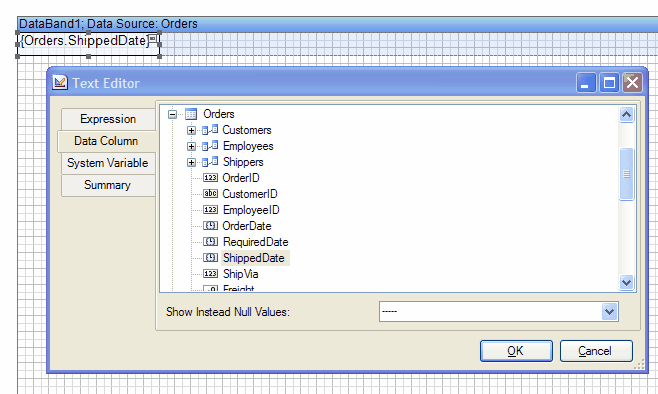Switch to the Summary tab
This screenshot has width=658, height=394.
point(108,185)
